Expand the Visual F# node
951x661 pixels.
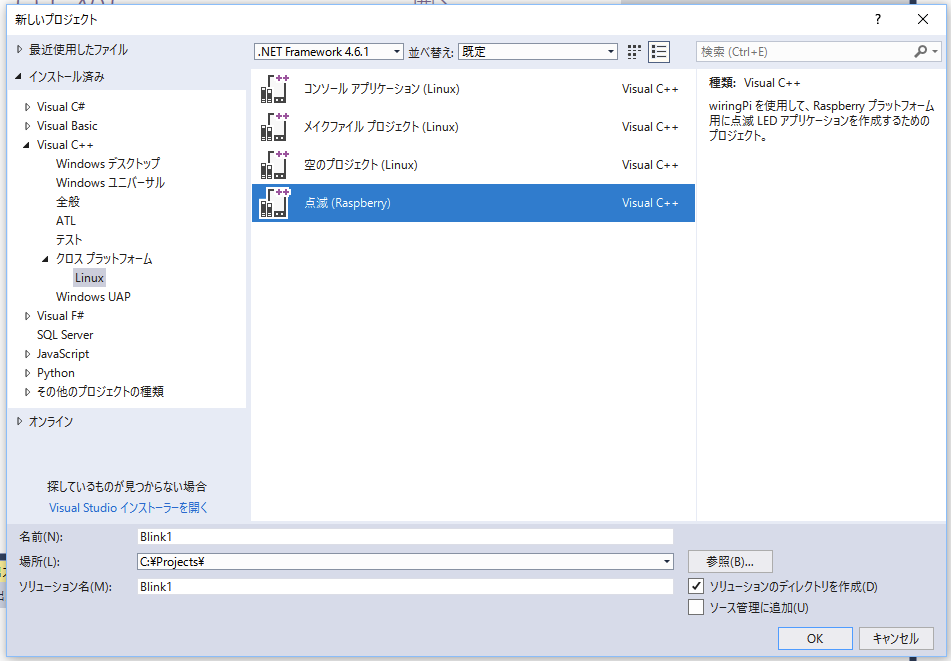(27, 316)
